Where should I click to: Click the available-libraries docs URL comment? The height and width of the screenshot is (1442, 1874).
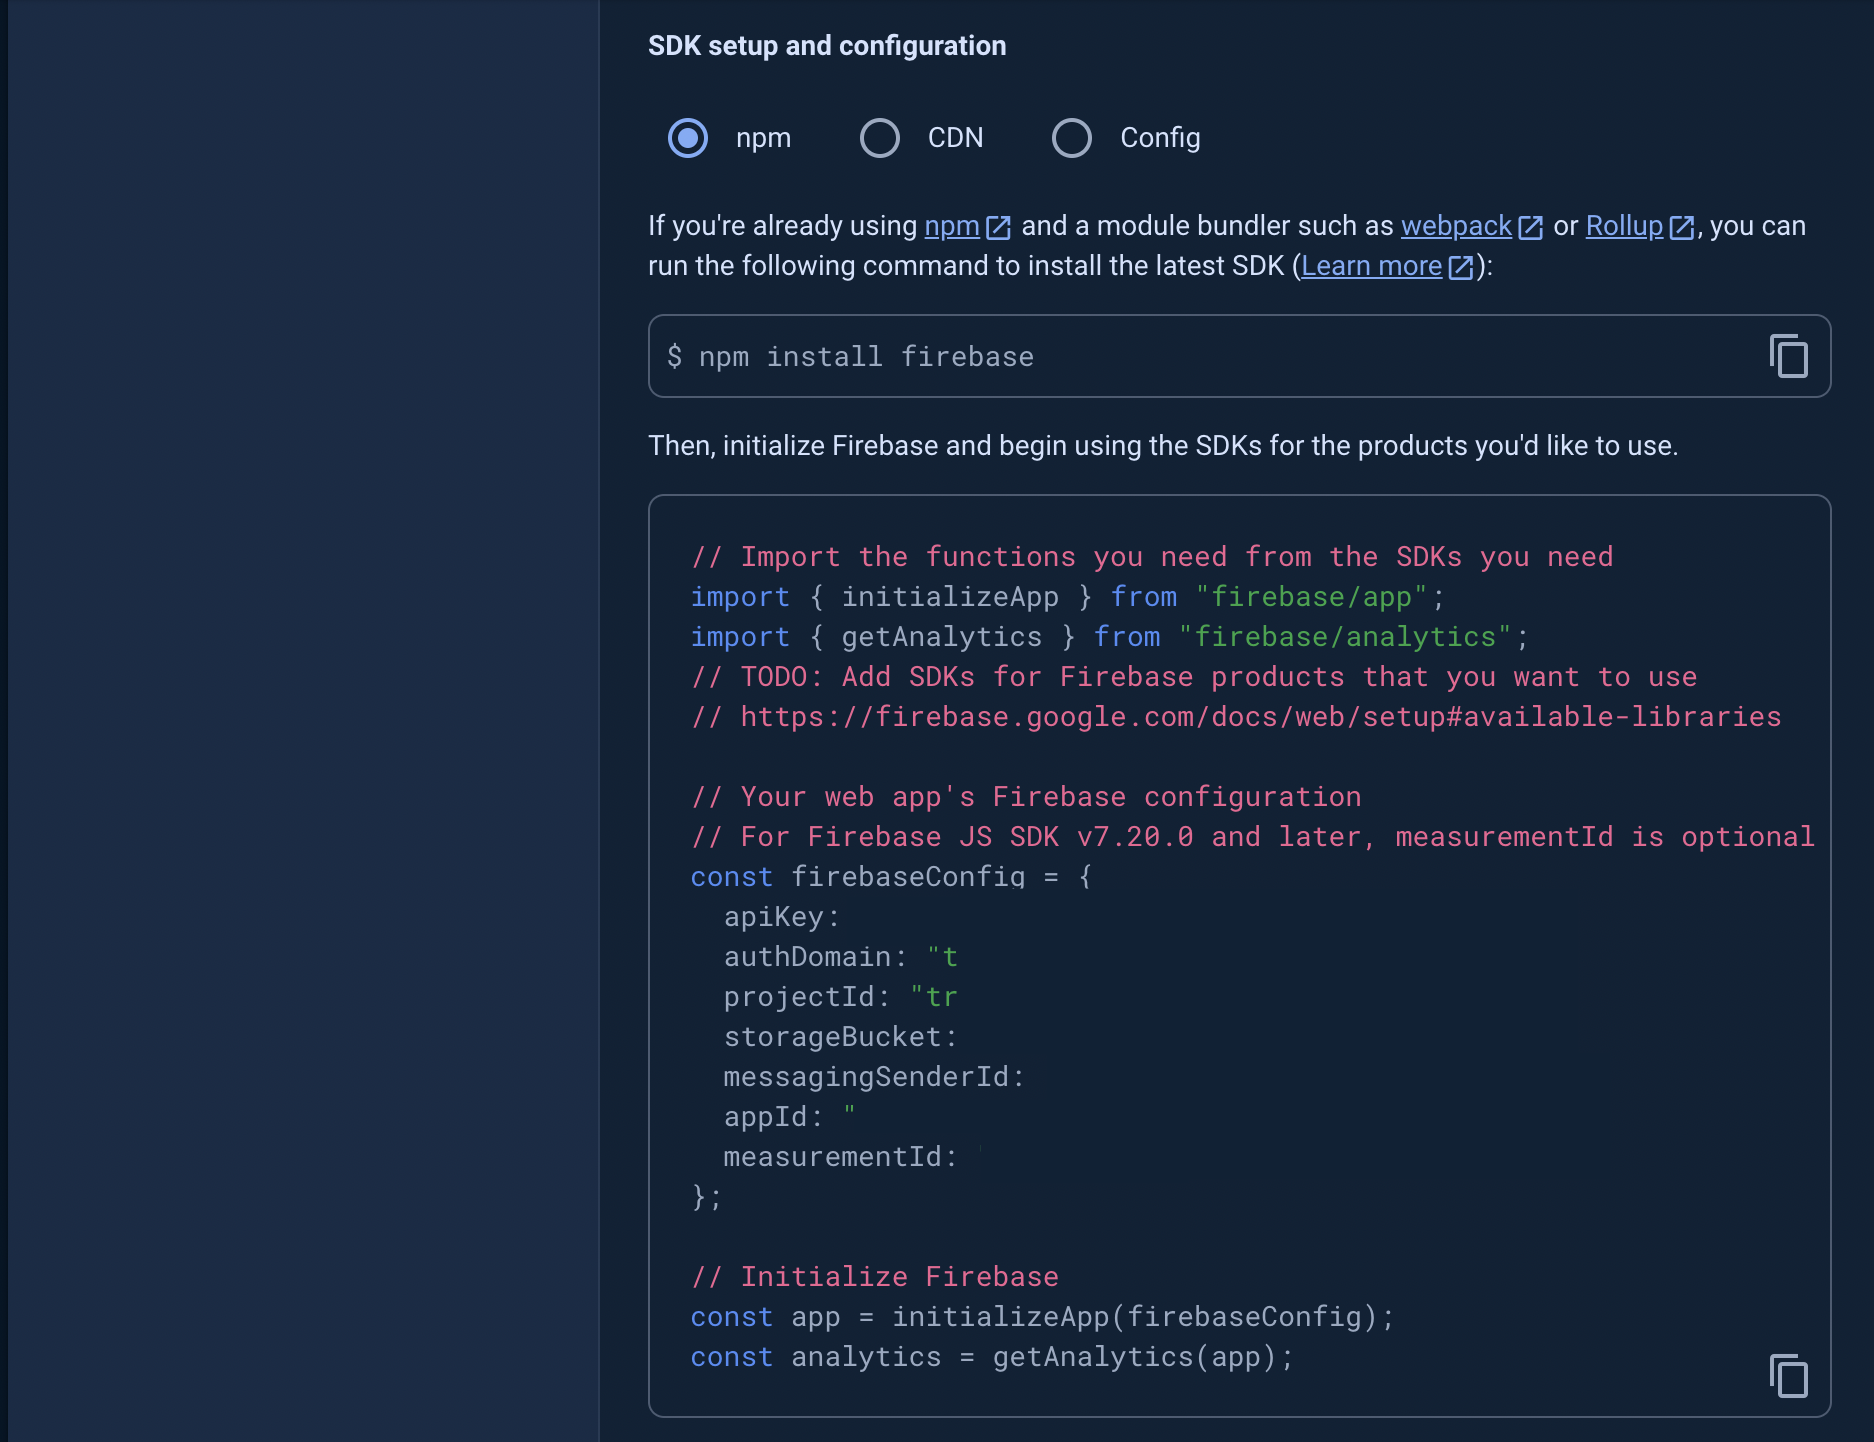(1236, 717)
